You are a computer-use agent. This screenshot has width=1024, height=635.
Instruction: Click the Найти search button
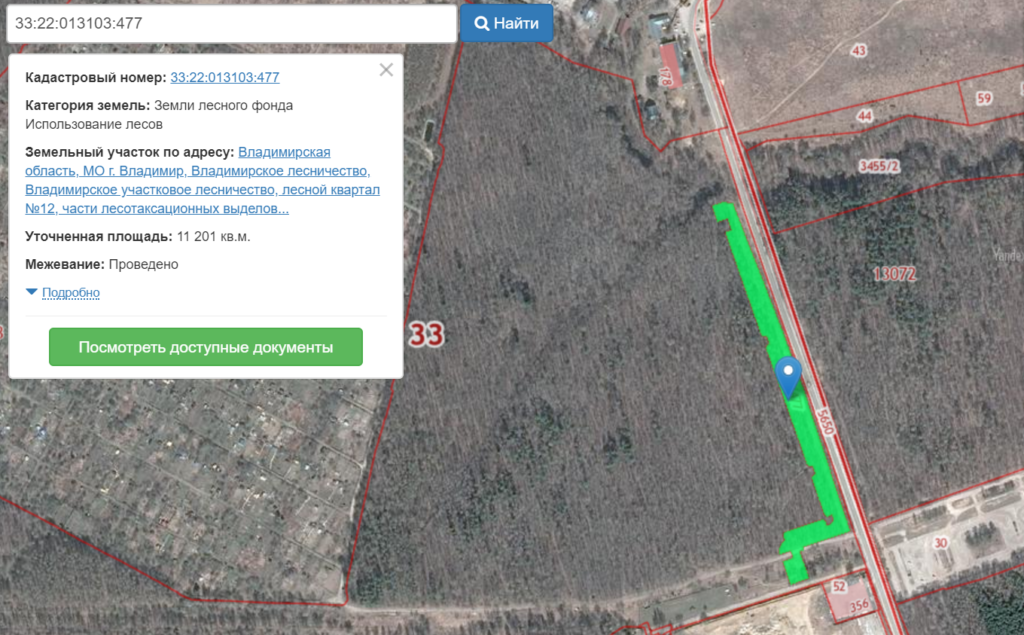click(x=506, y=23)
